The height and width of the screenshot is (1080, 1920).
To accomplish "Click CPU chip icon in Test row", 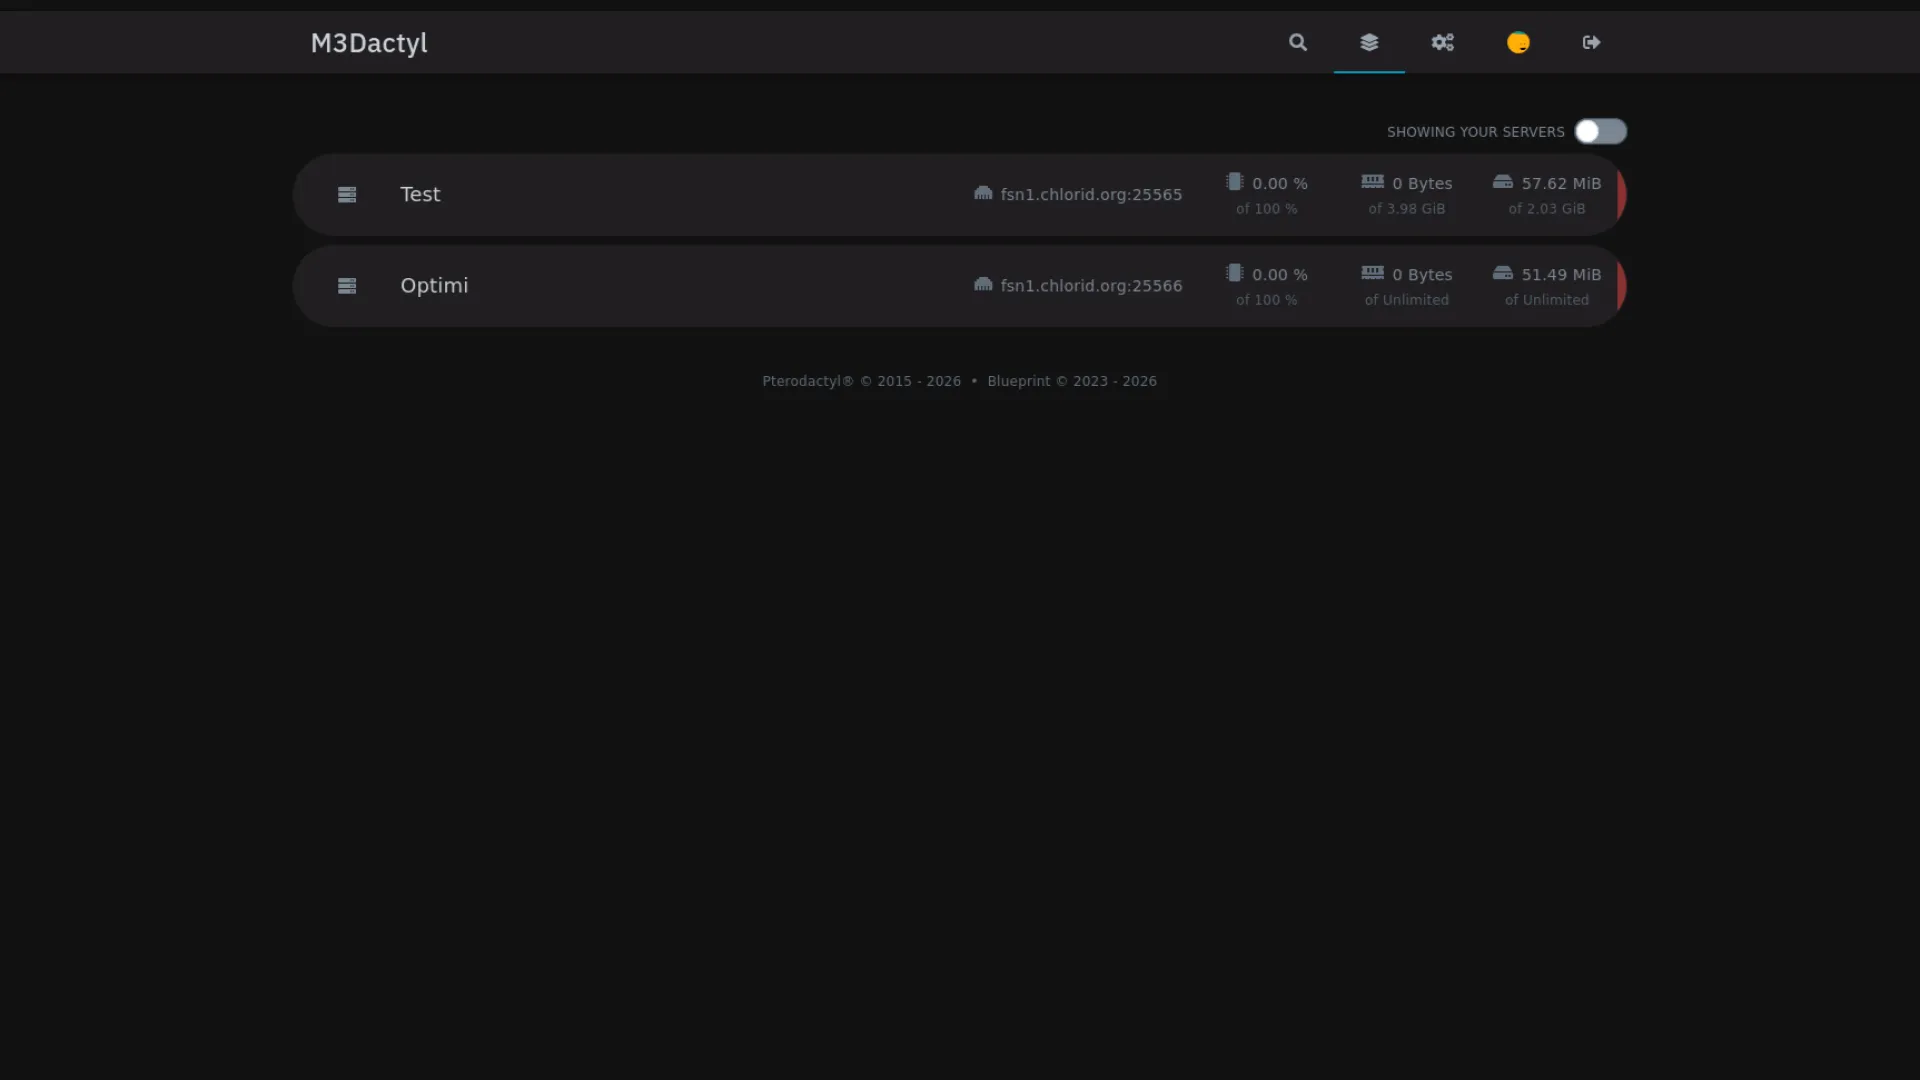I will pyautogui.click(x=1234, y=182).
